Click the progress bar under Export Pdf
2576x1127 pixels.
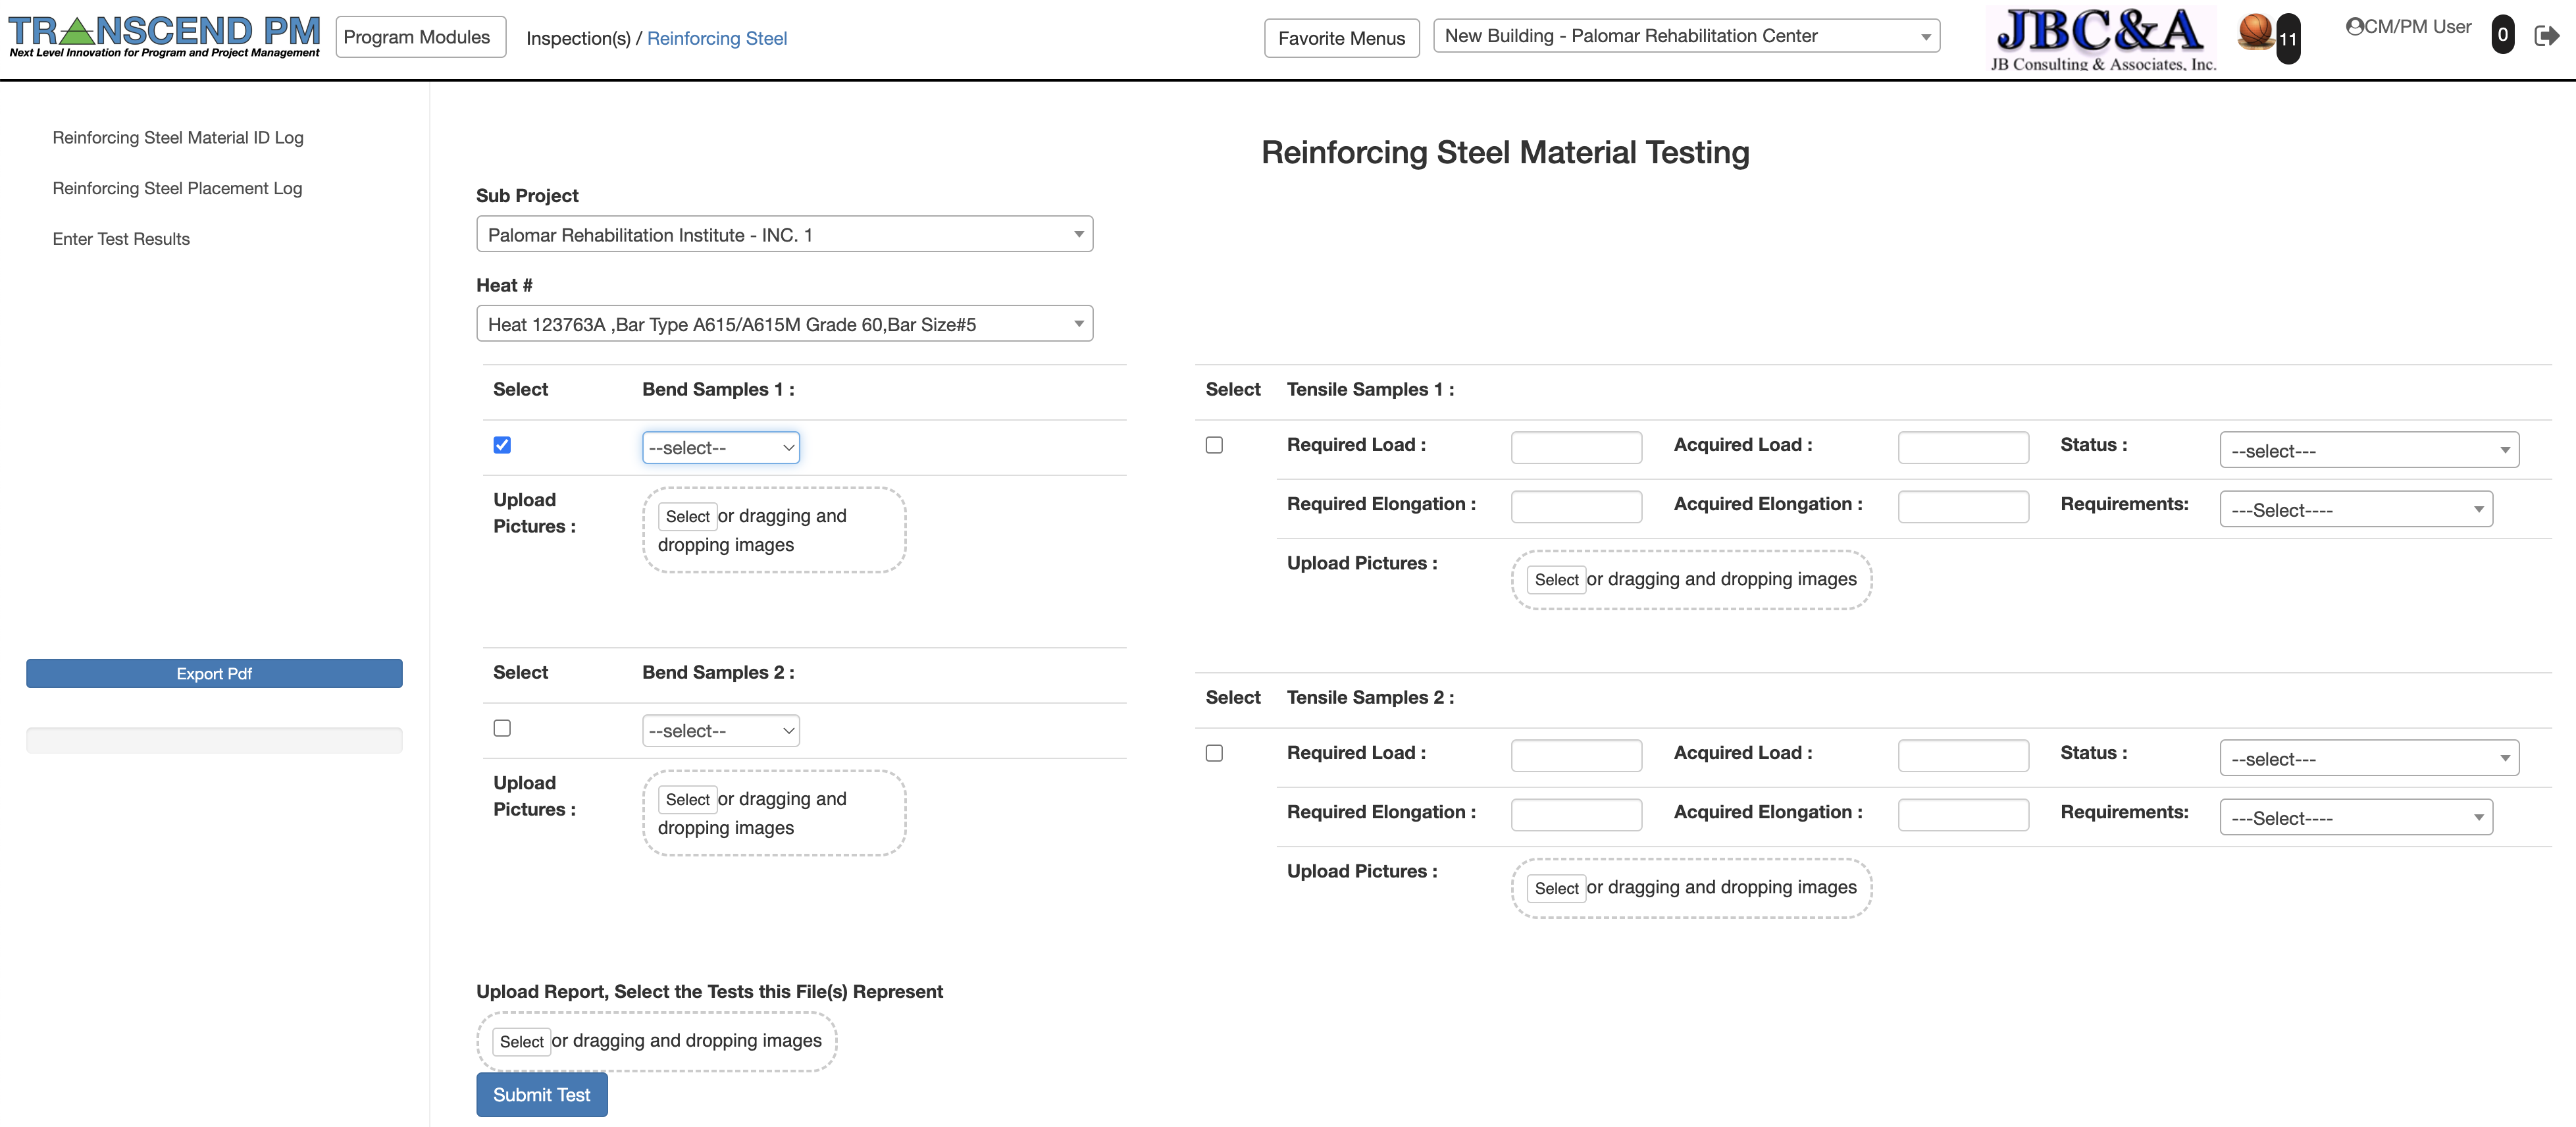click(x=214, y=740)
